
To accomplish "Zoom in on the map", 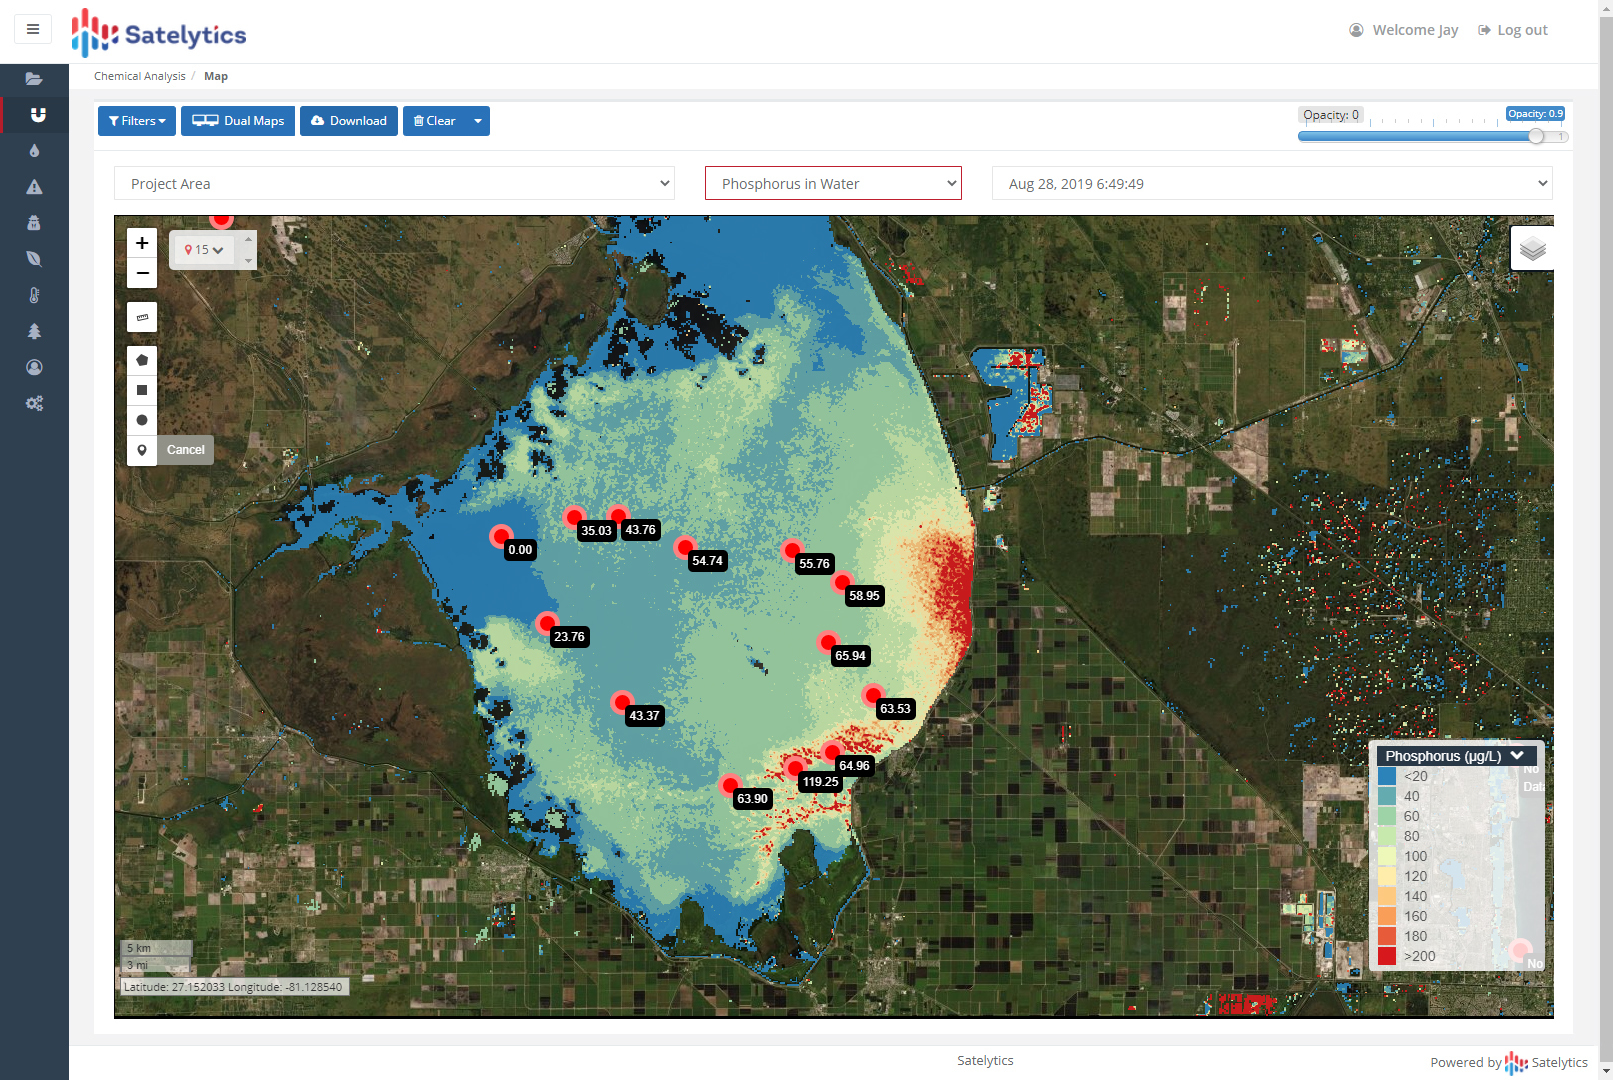I will pos(142,243).
